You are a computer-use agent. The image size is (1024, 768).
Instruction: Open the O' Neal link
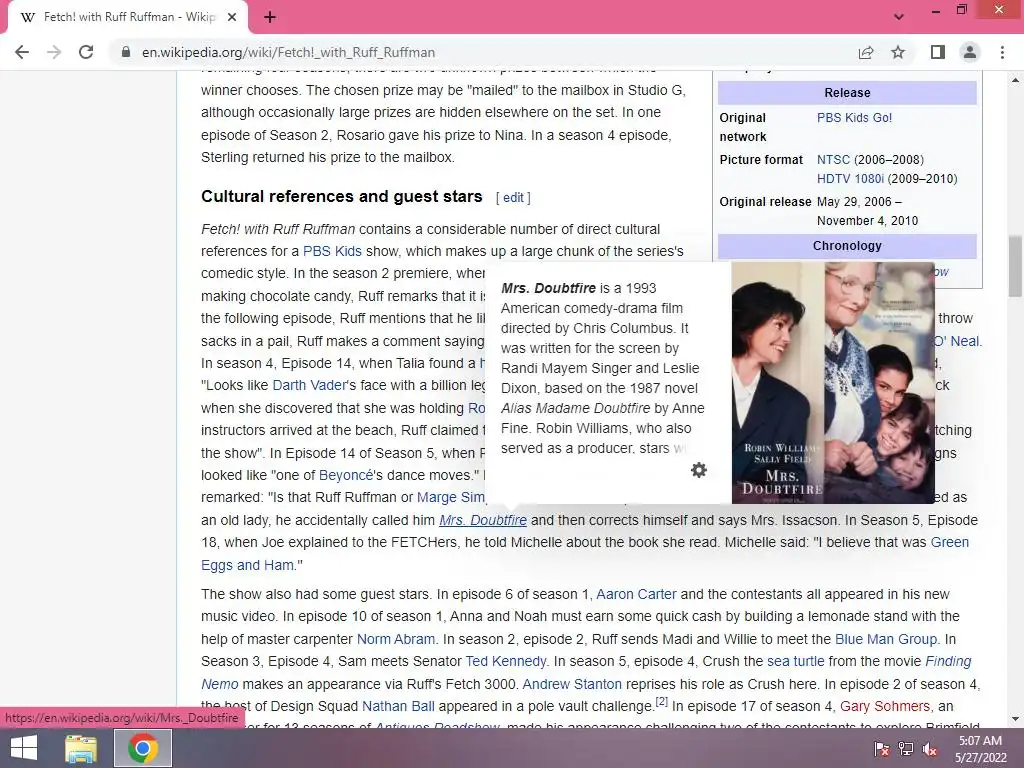[957, 341]
